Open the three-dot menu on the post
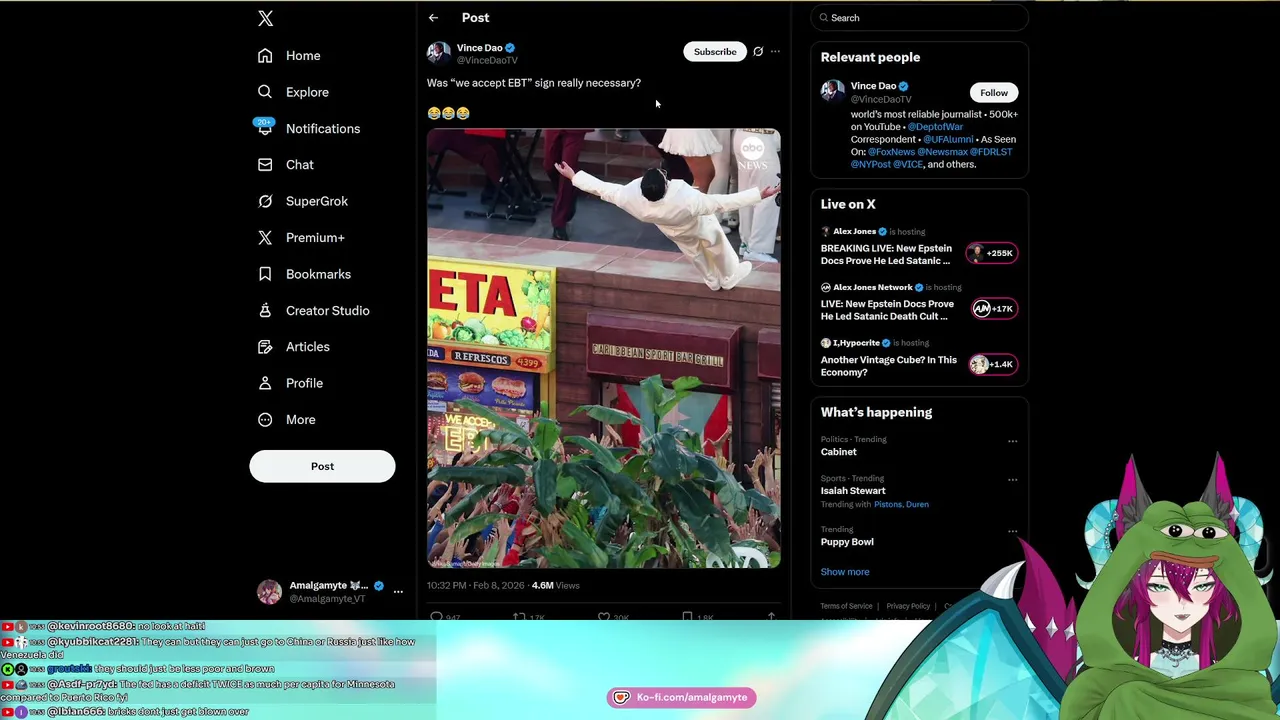Viewport: 1280px width, 720px height. tap(775, 52)
